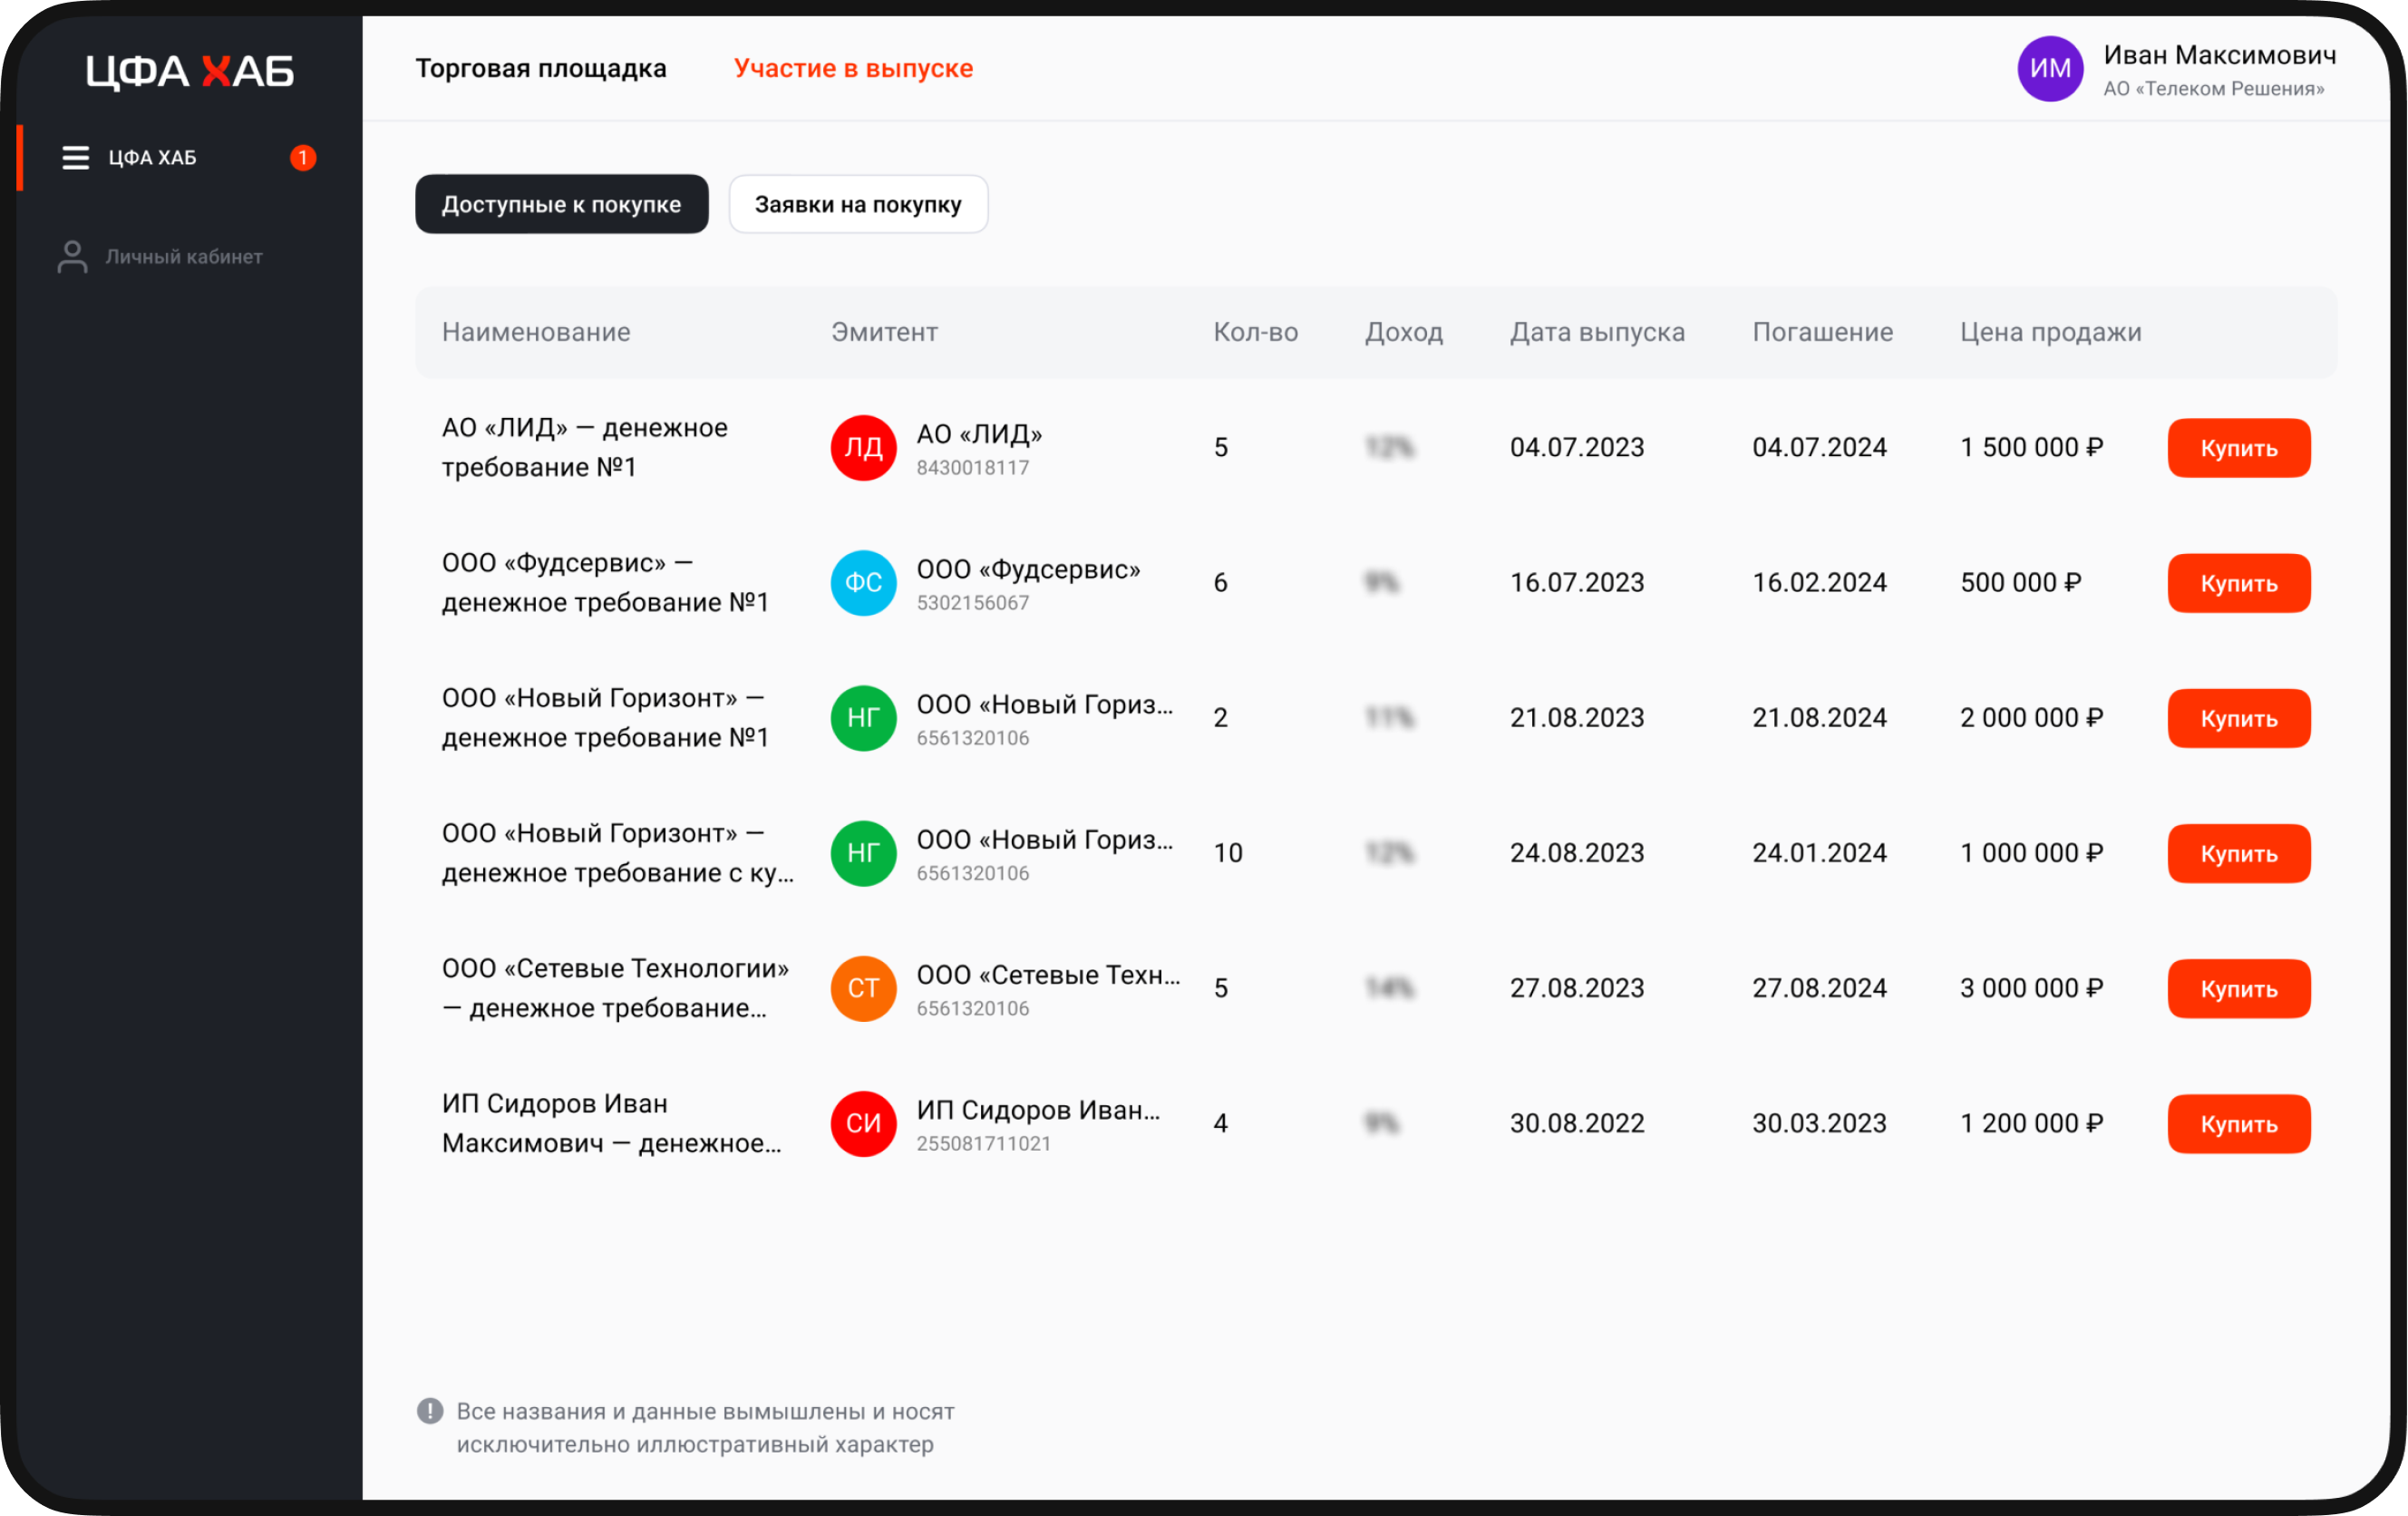Click the Эмитент column header
2408x1516 pixels.
(884, 332)
